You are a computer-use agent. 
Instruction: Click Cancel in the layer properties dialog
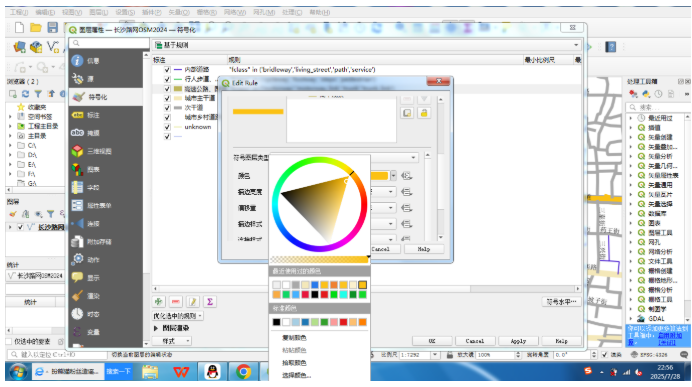coord(475,341)
